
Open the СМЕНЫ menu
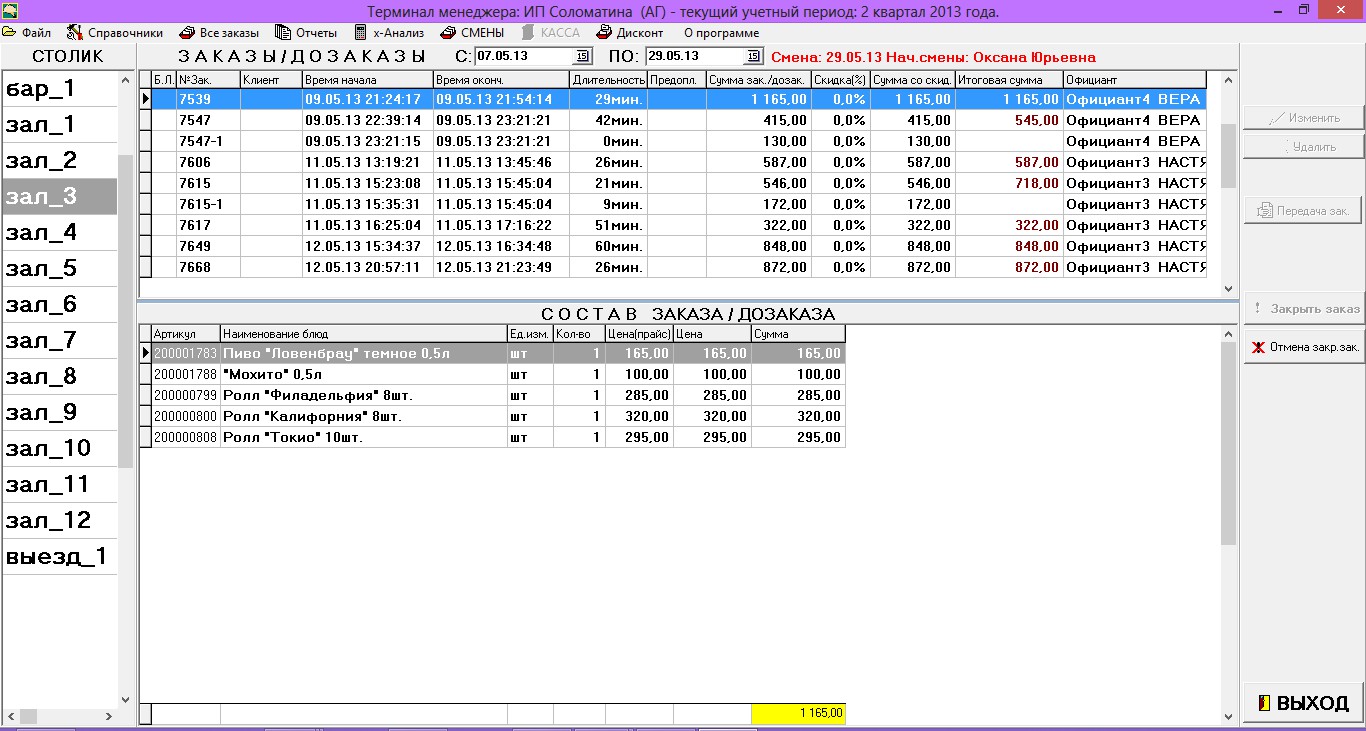[x=482, y=33]
